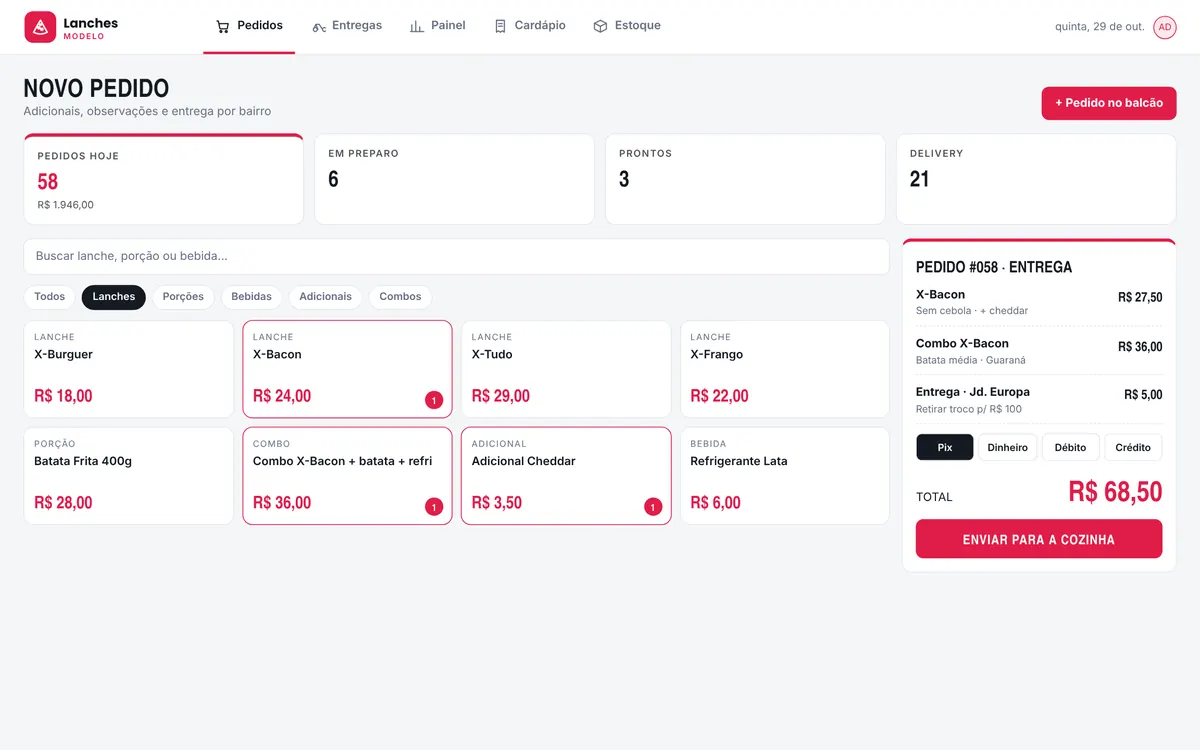Select Dinheiro as payment method

(x=1008, y=447)
